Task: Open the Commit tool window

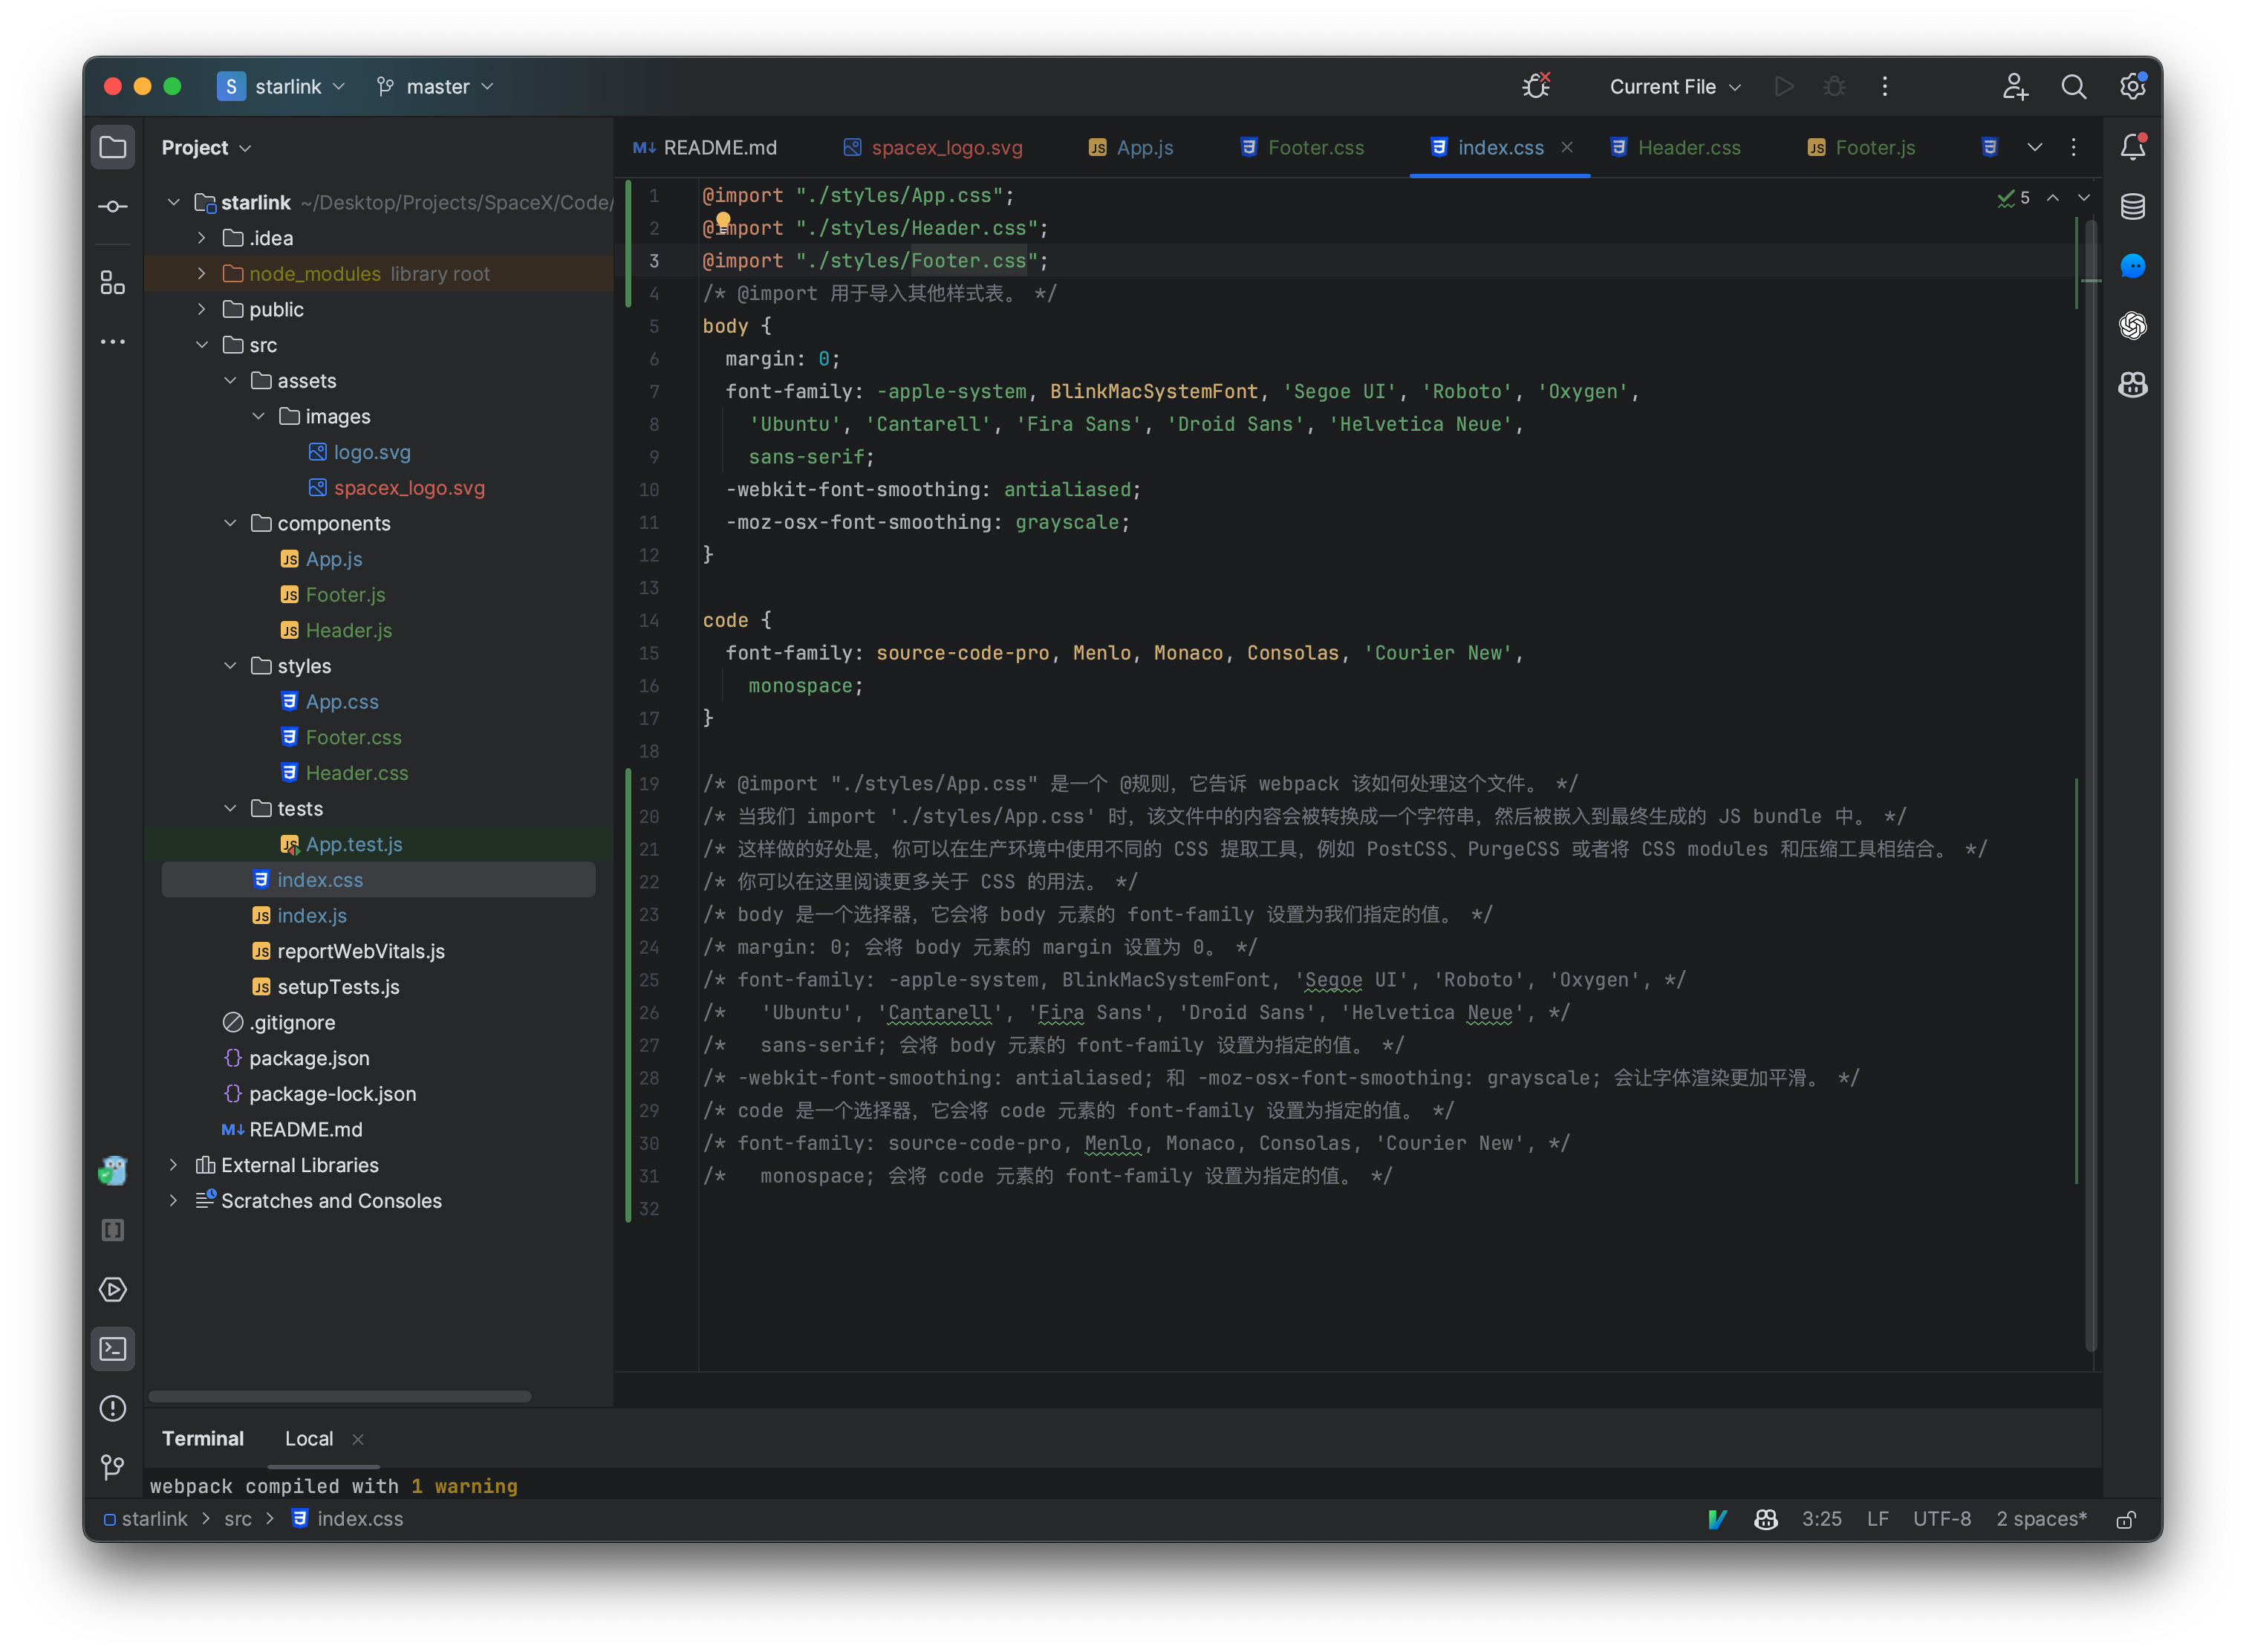Action: (x=112, y=205)
